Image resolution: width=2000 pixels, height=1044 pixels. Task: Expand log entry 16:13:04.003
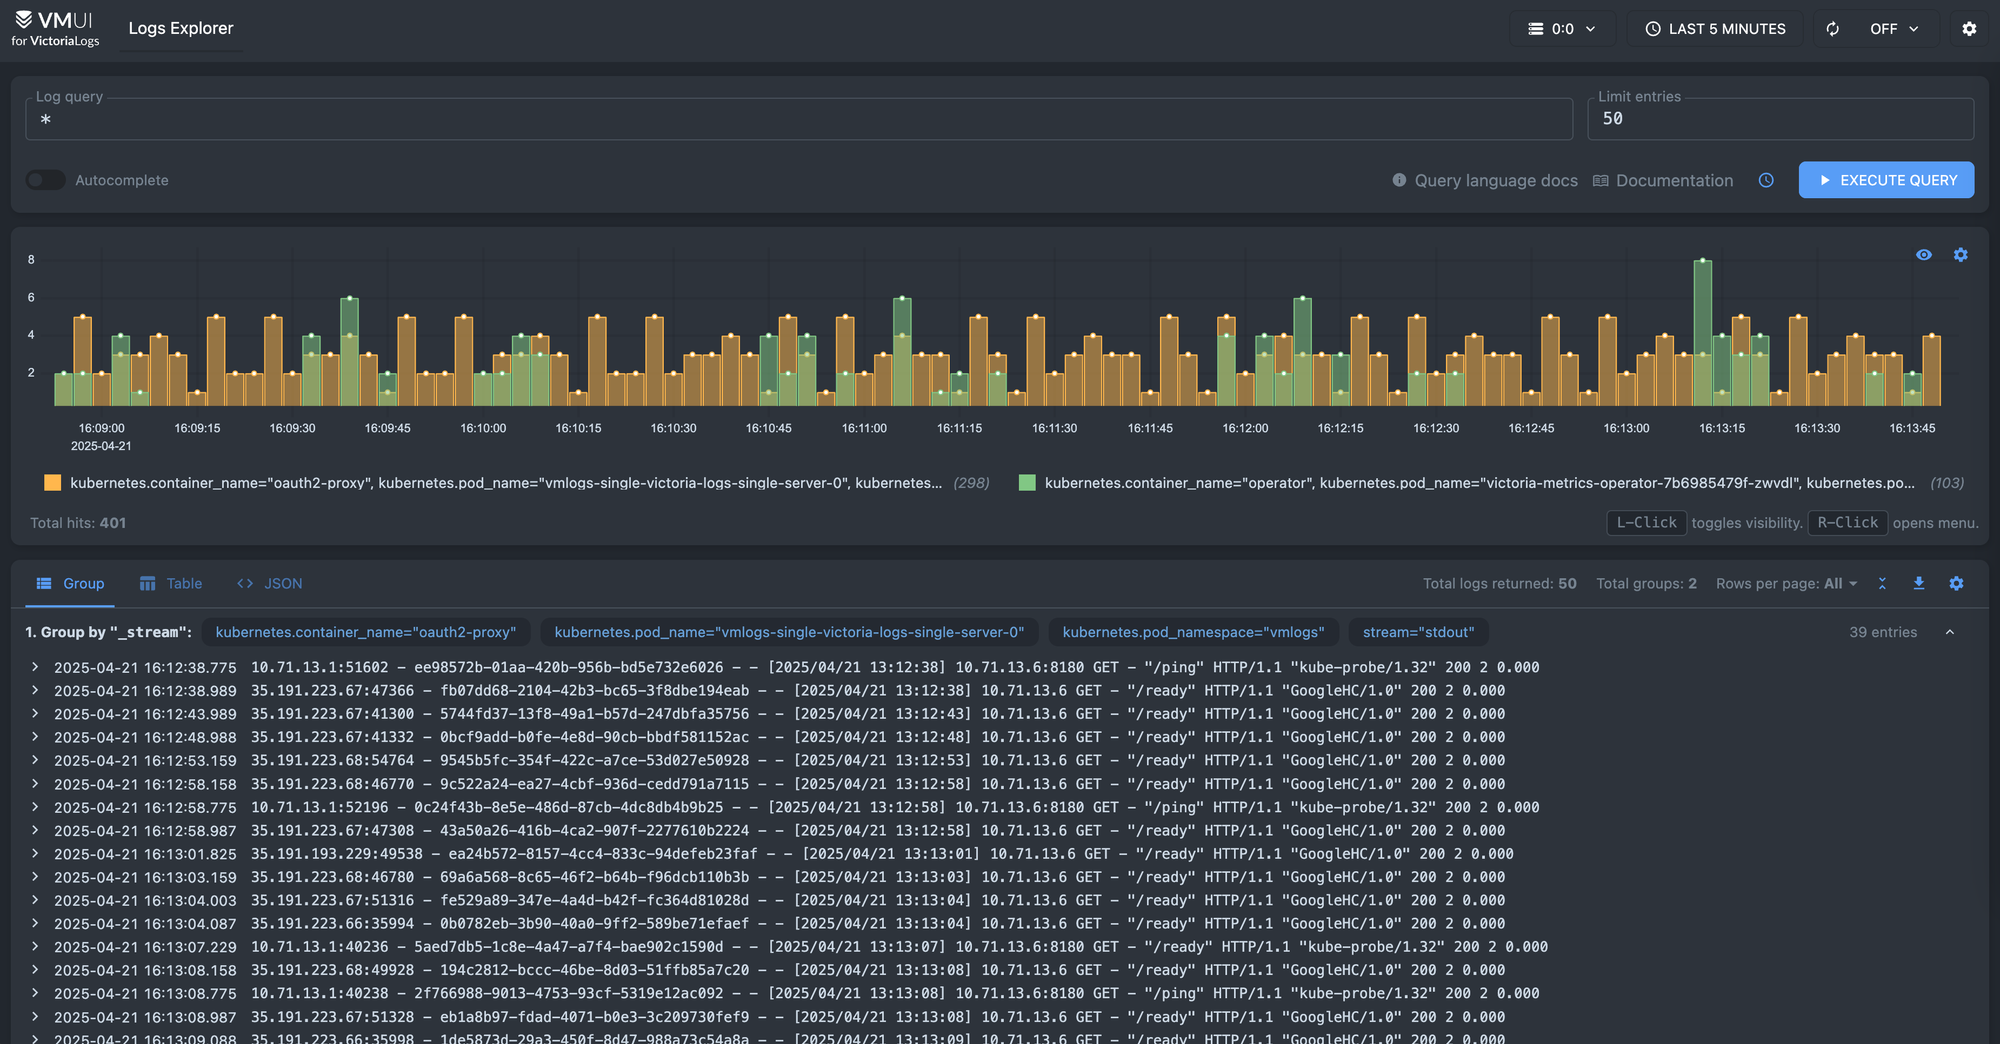coord(35,900)
